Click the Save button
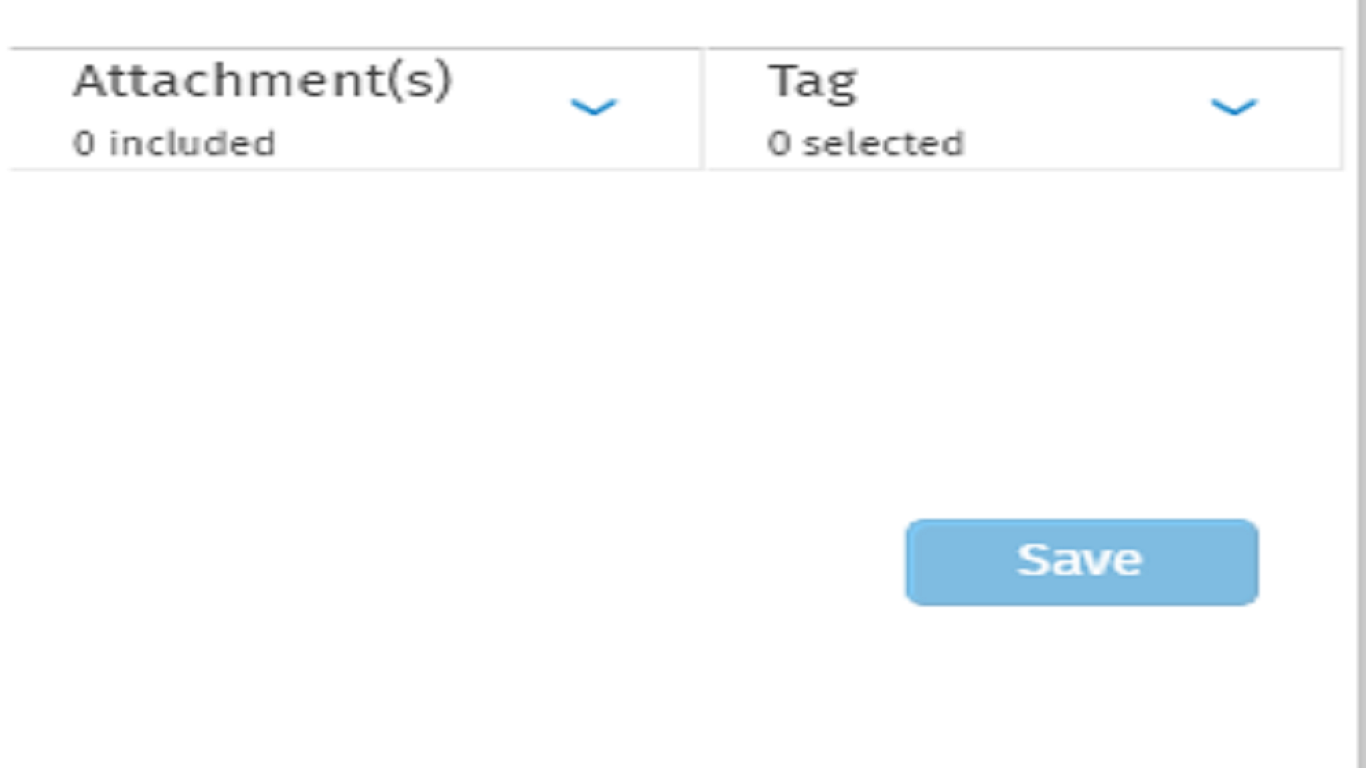 (1081, 561)
